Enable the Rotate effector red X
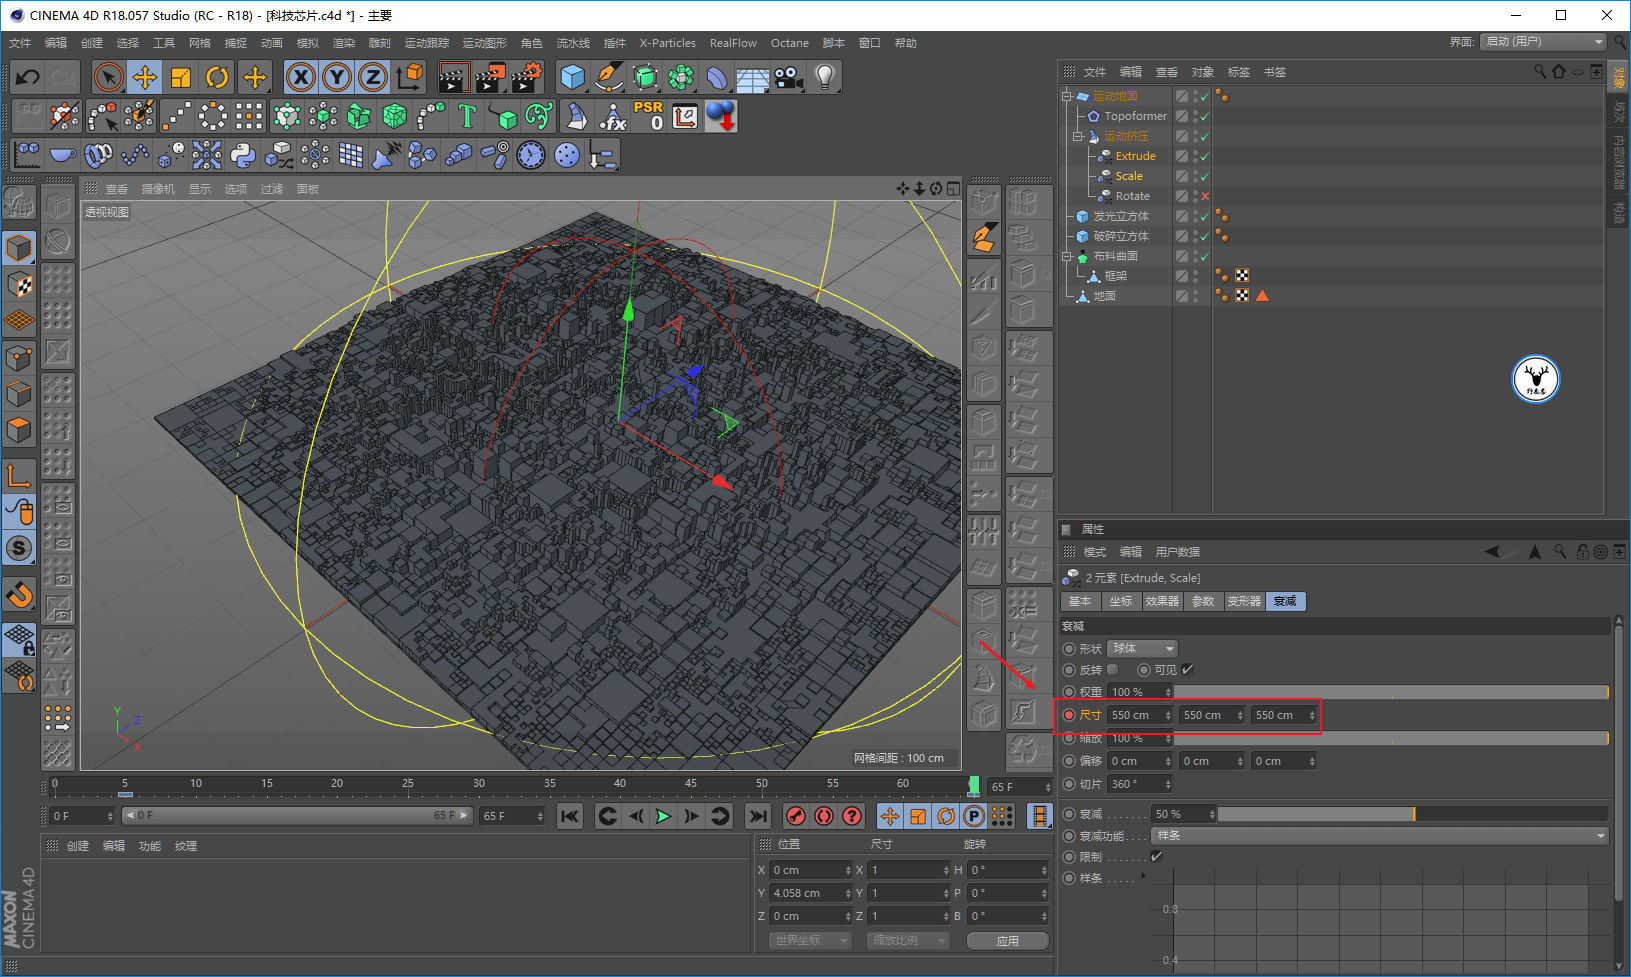The image size is (1631, 977). (x=1205, y=196)
